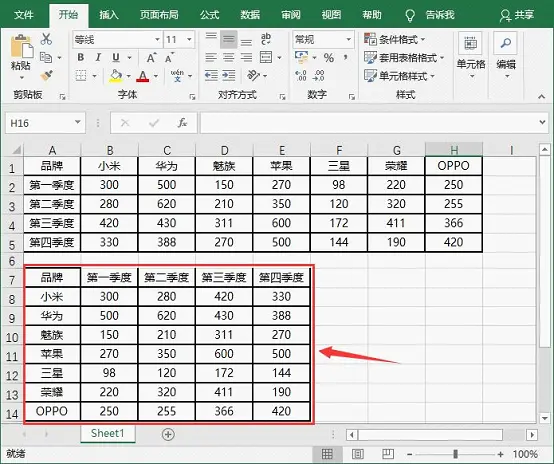Increase font size with large A
Screen dimensions: 554x464
pos(151,58)
